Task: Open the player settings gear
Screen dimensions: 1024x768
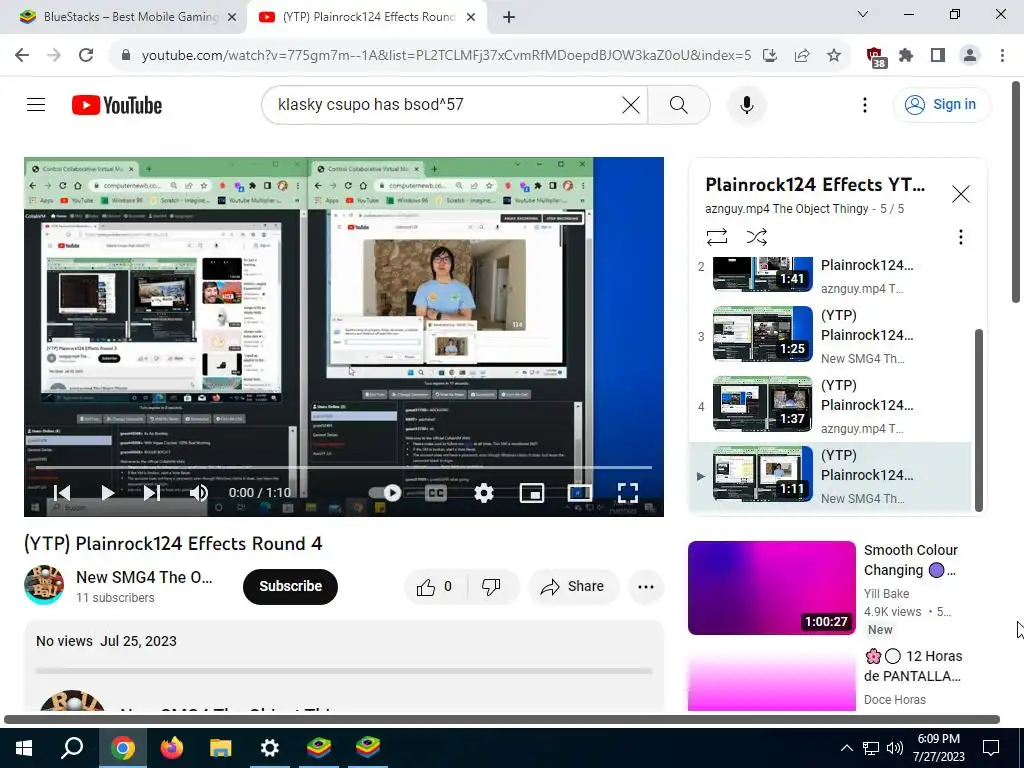Action: (x=483, y=492)
